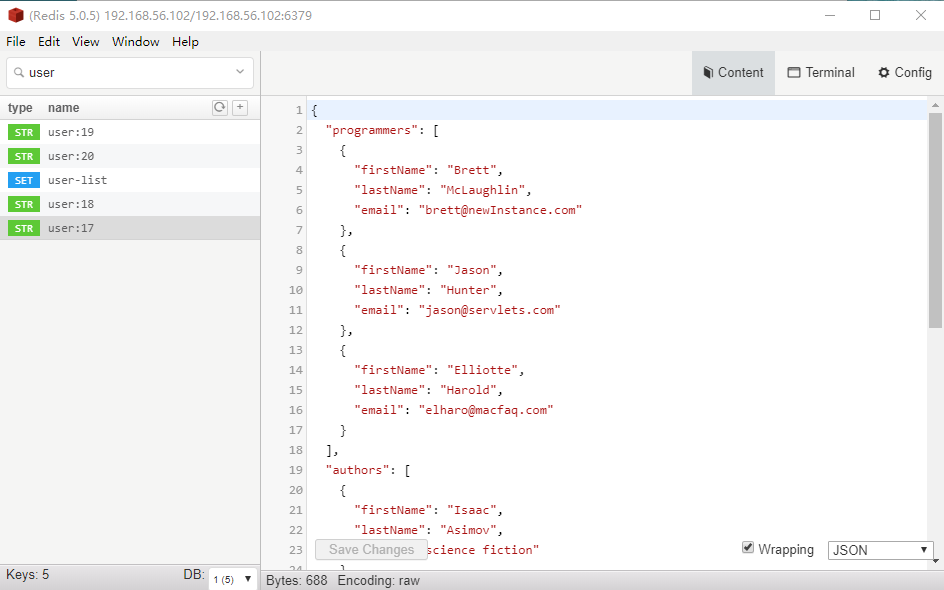Open the Window menu
The height and width of the screenshot is (590, 944).
pos(135,42)
